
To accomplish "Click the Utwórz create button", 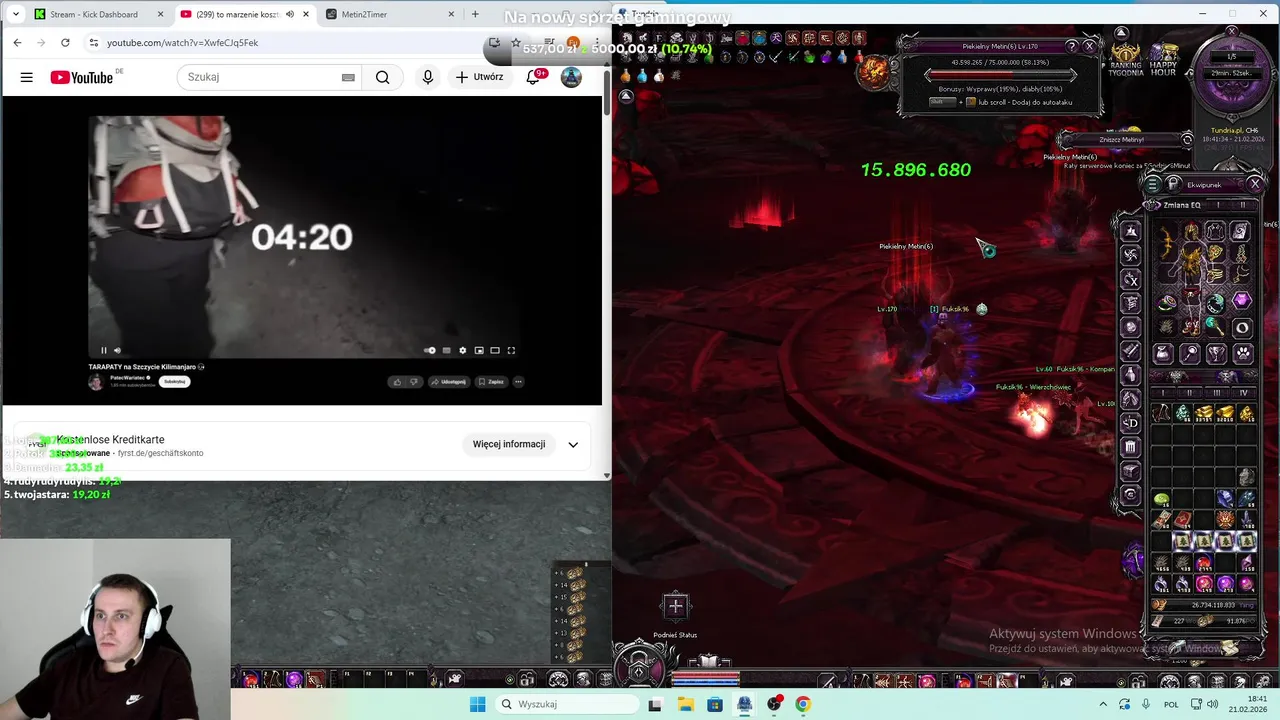I will point(479,77).
